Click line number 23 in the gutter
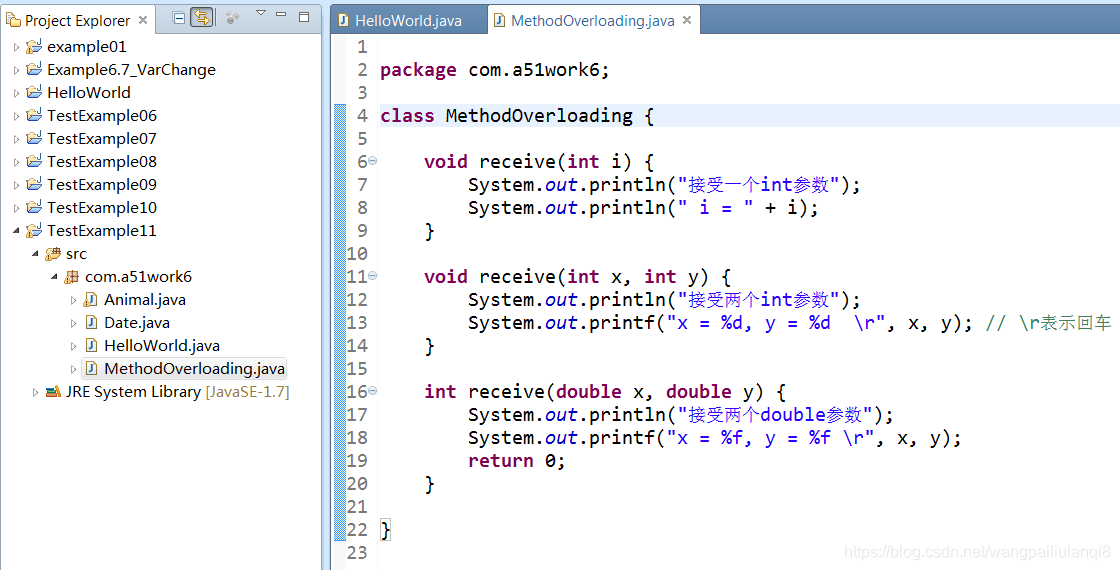Image resolution: width=1120 pixels, height=570 pixels. click(357, 553)
